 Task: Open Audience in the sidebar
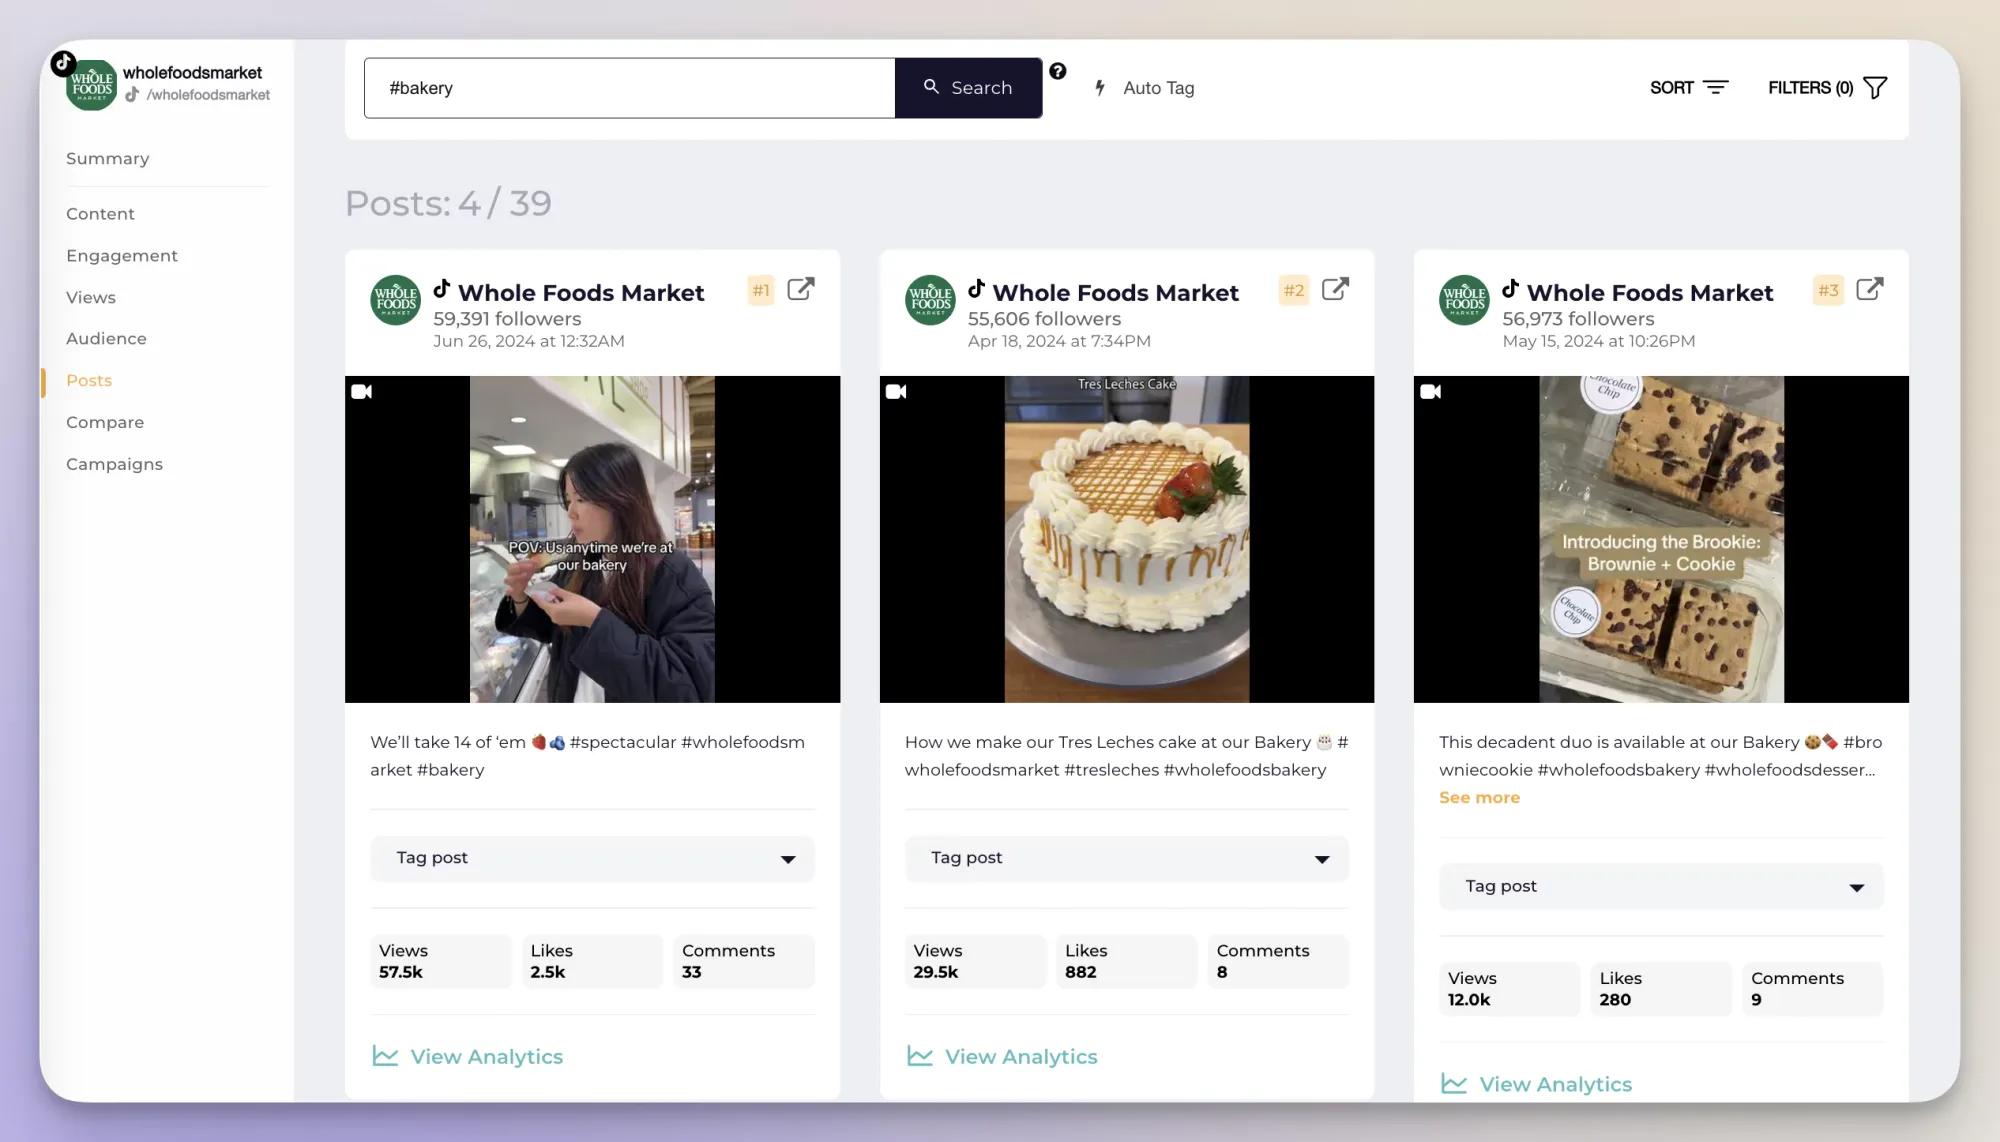click(x=106, y=339)
